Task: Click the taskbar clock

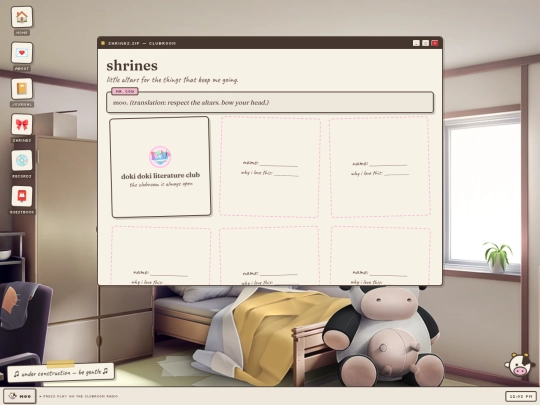Action: tap(521, 396)
